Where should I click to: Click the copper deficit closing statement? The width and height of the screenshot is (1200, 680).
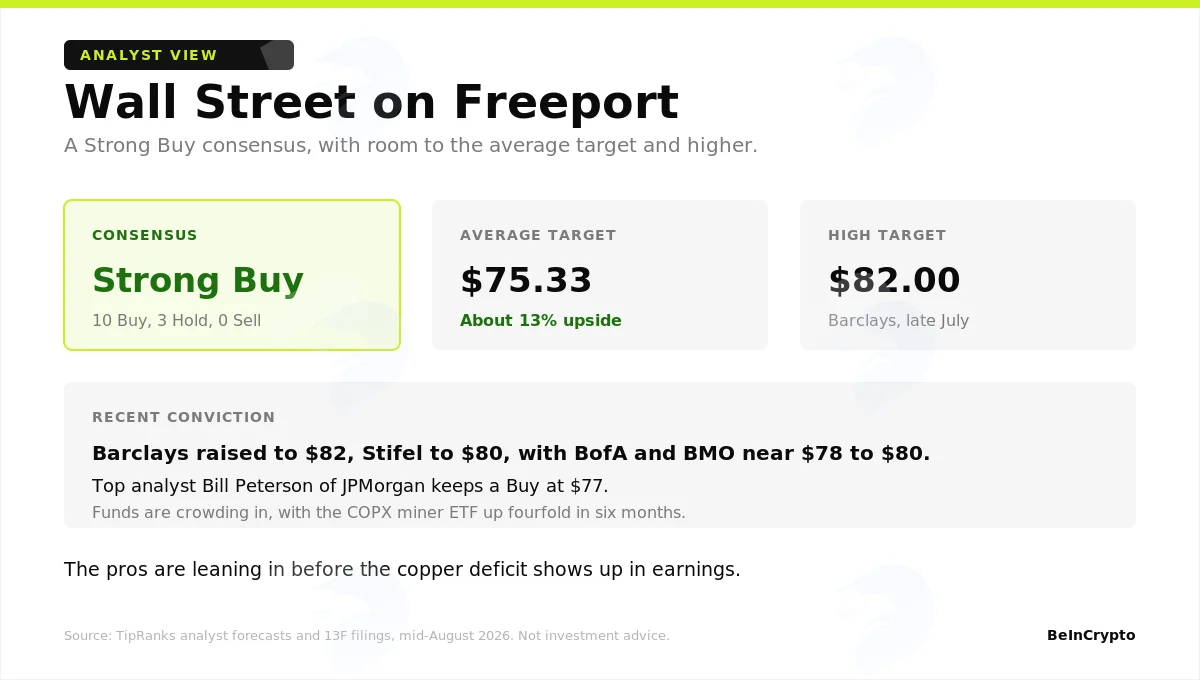point(402,570)
